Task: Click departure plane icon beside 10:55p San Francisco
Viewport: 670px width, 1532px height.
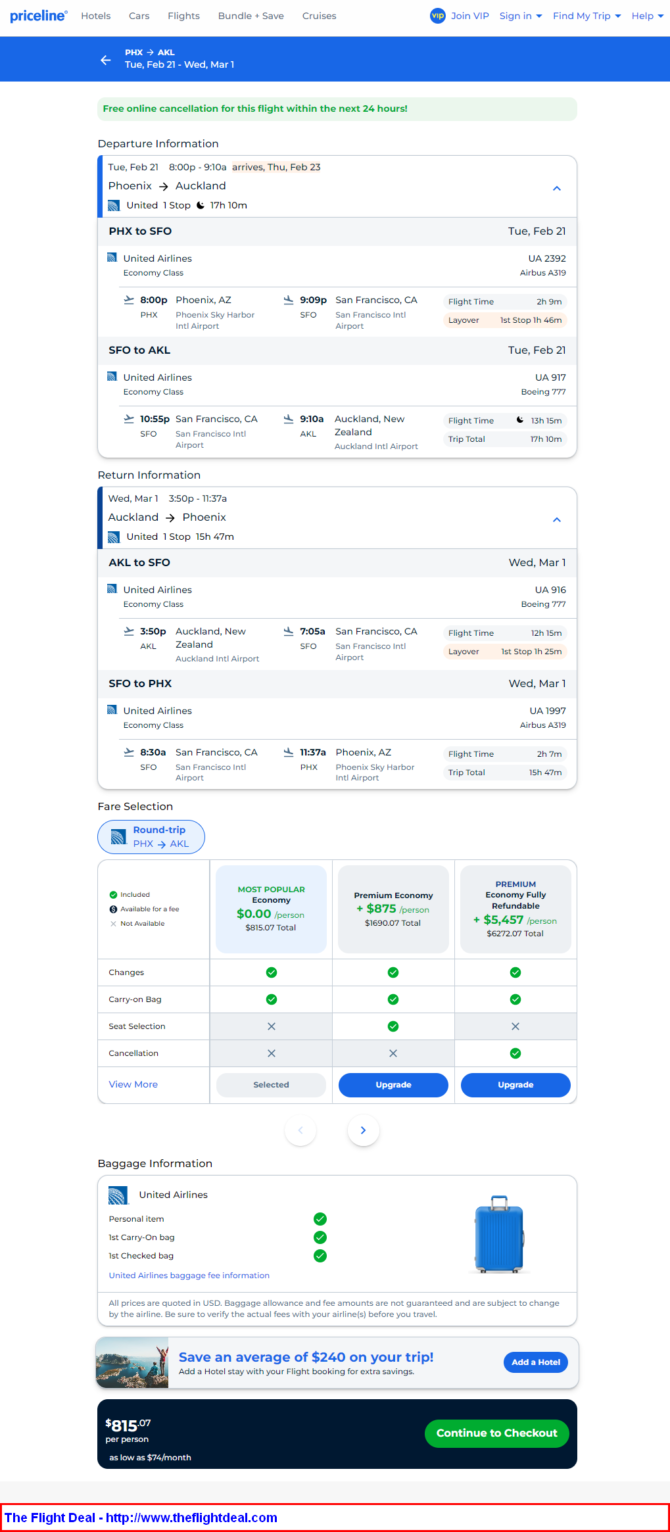Action: (x=128, y=419)
